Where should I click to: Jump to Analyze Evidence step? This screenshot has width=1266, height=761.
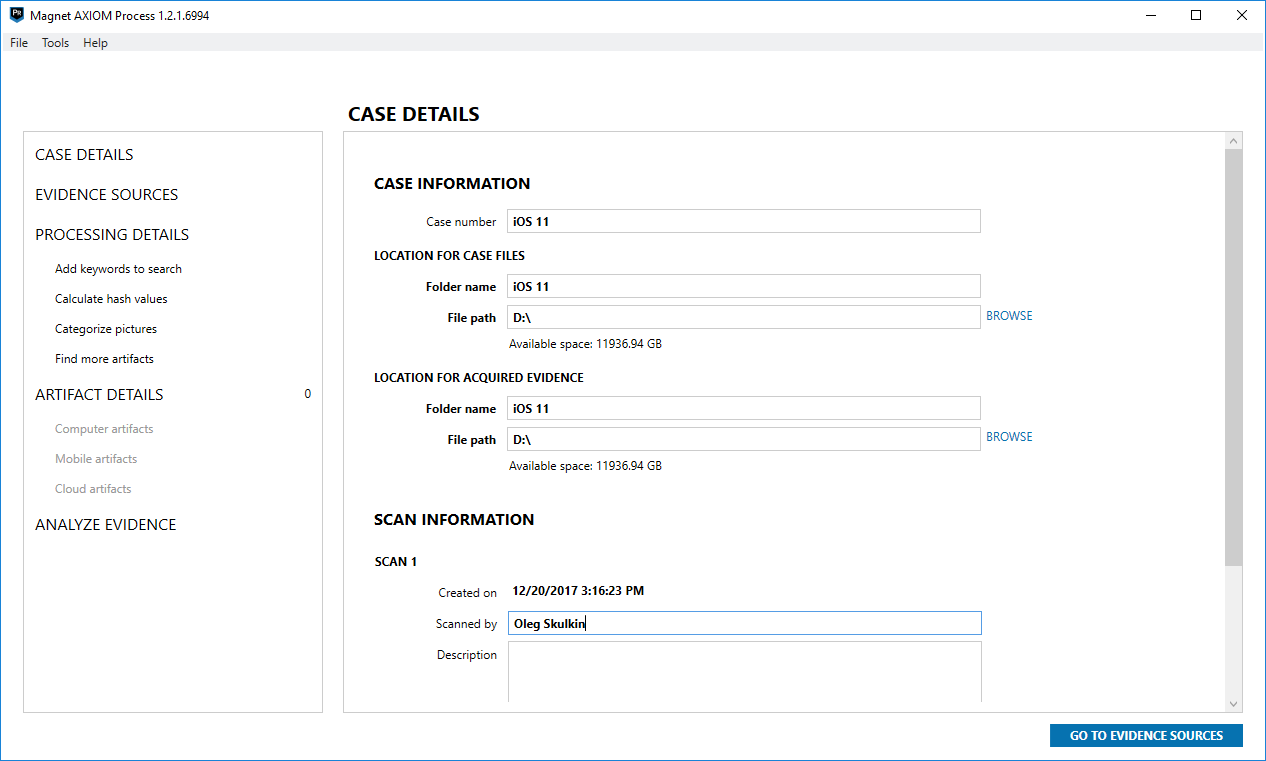pos(105,525)
